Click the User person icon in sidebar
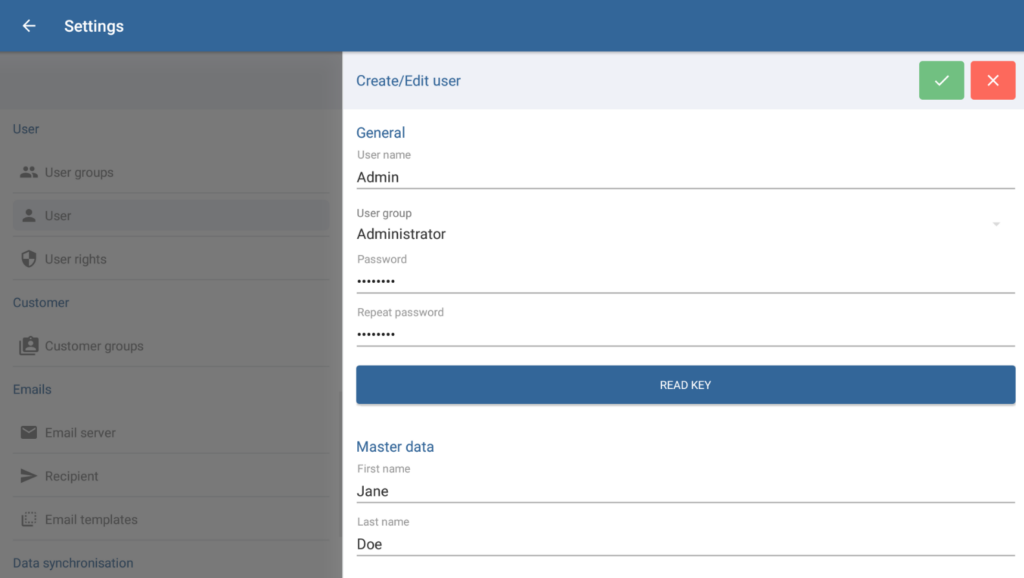 pyautogui.click(x=29, y=215)
